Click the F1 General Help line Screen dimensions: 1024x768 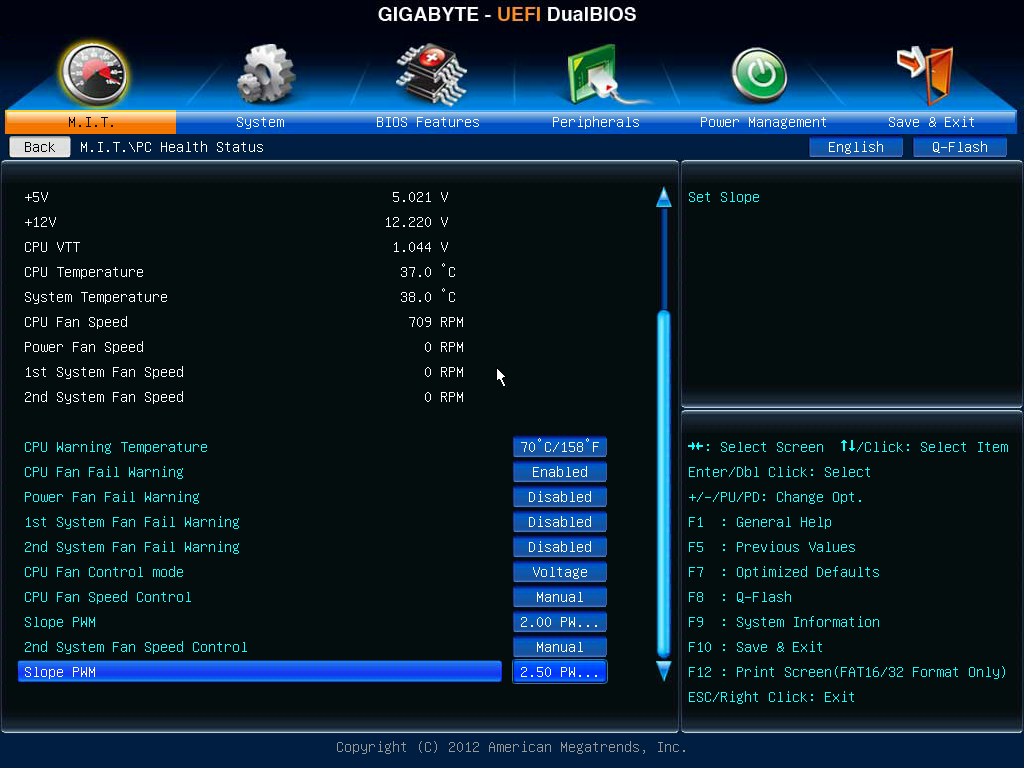point(760,522)
